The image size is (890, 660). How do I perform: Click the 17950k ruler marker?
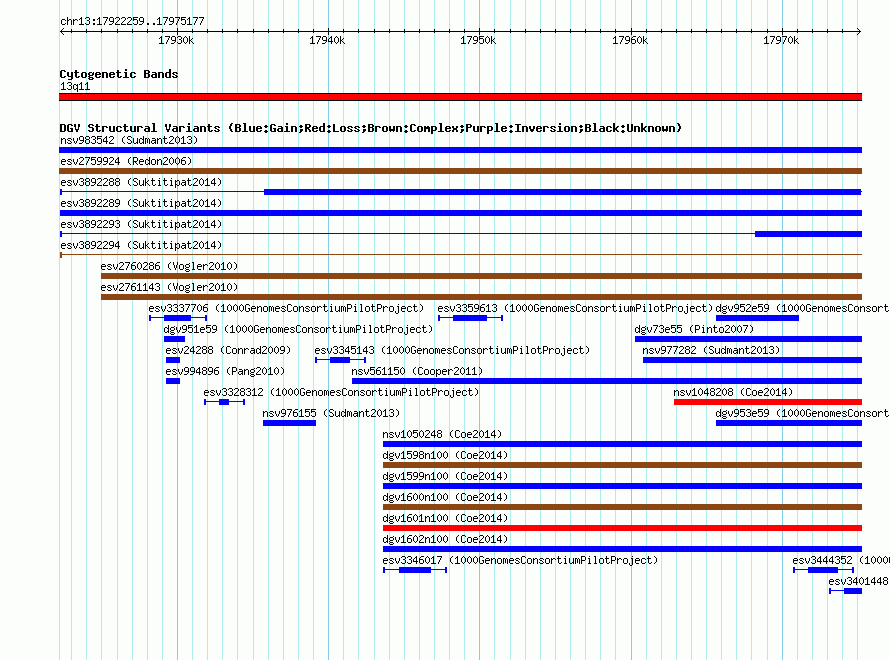click(478, 40)
